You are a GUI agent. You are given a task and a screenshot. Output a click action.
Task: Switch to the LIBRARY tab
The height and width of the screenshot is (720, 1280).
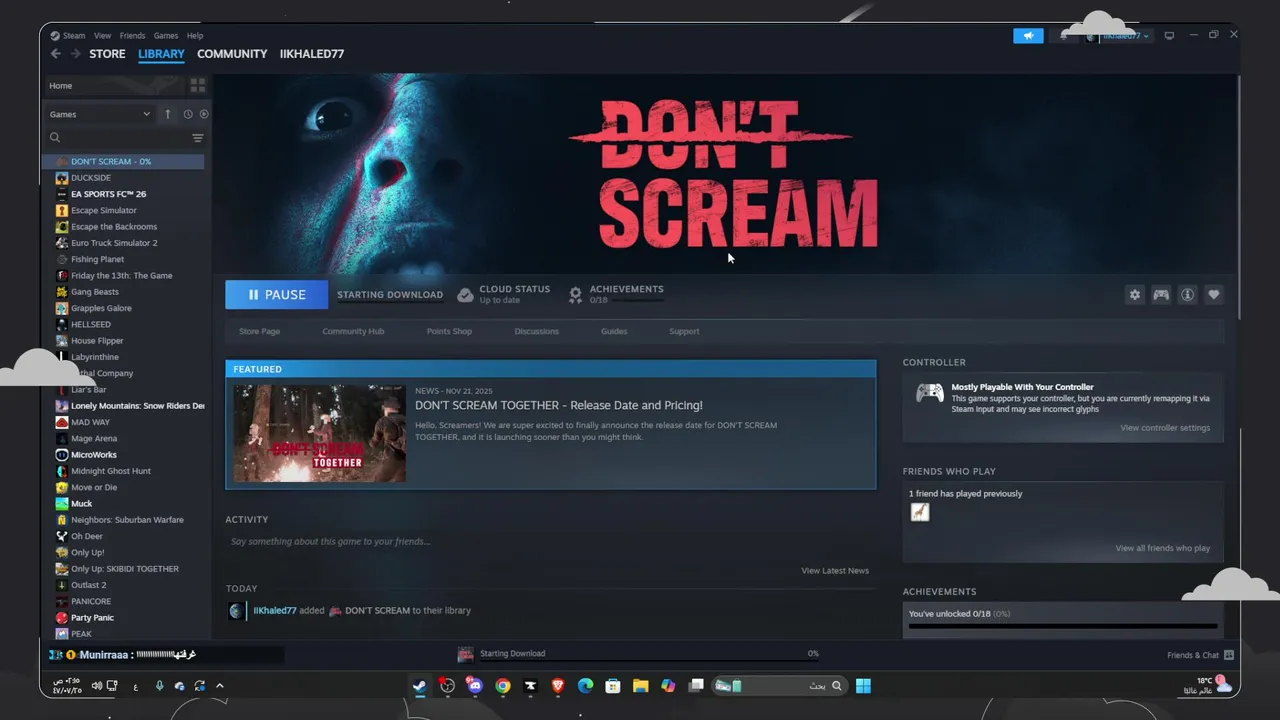pyautogui.click(x=161, y=54)
